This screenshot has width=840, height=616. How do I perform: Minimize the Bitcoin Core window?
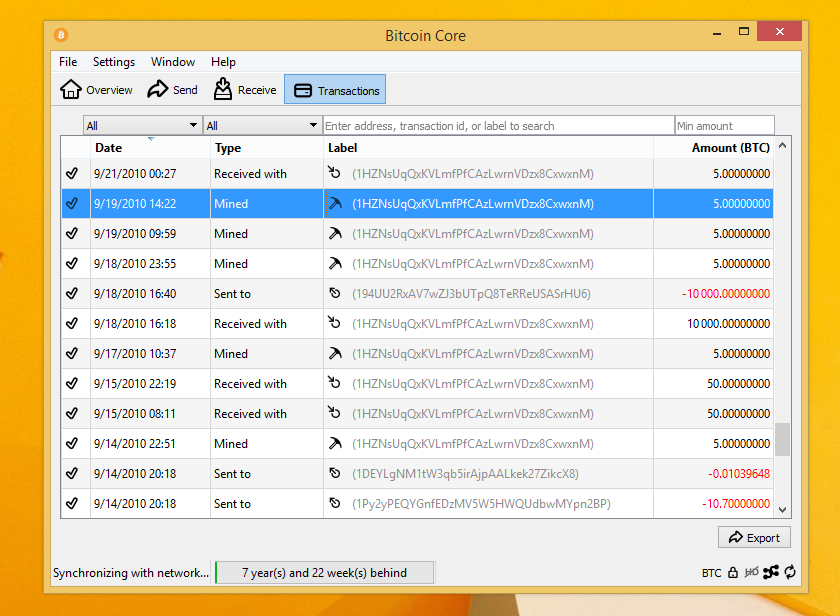717,33
